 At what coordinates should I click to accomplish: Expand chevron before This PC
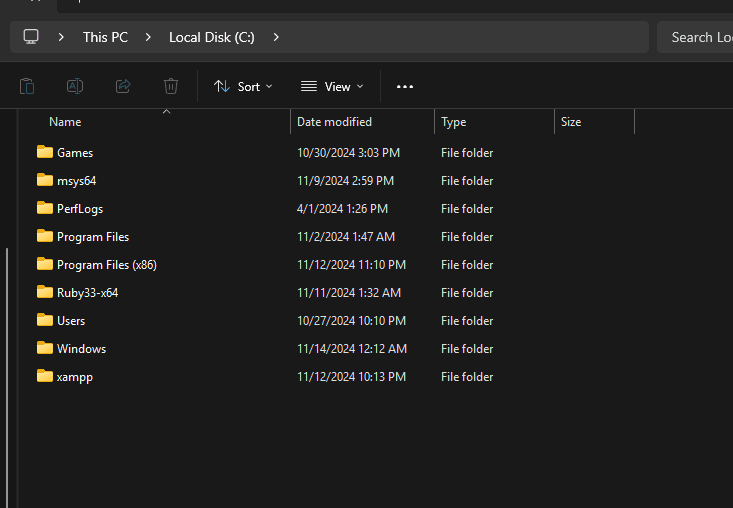click(x=61, y=37)
